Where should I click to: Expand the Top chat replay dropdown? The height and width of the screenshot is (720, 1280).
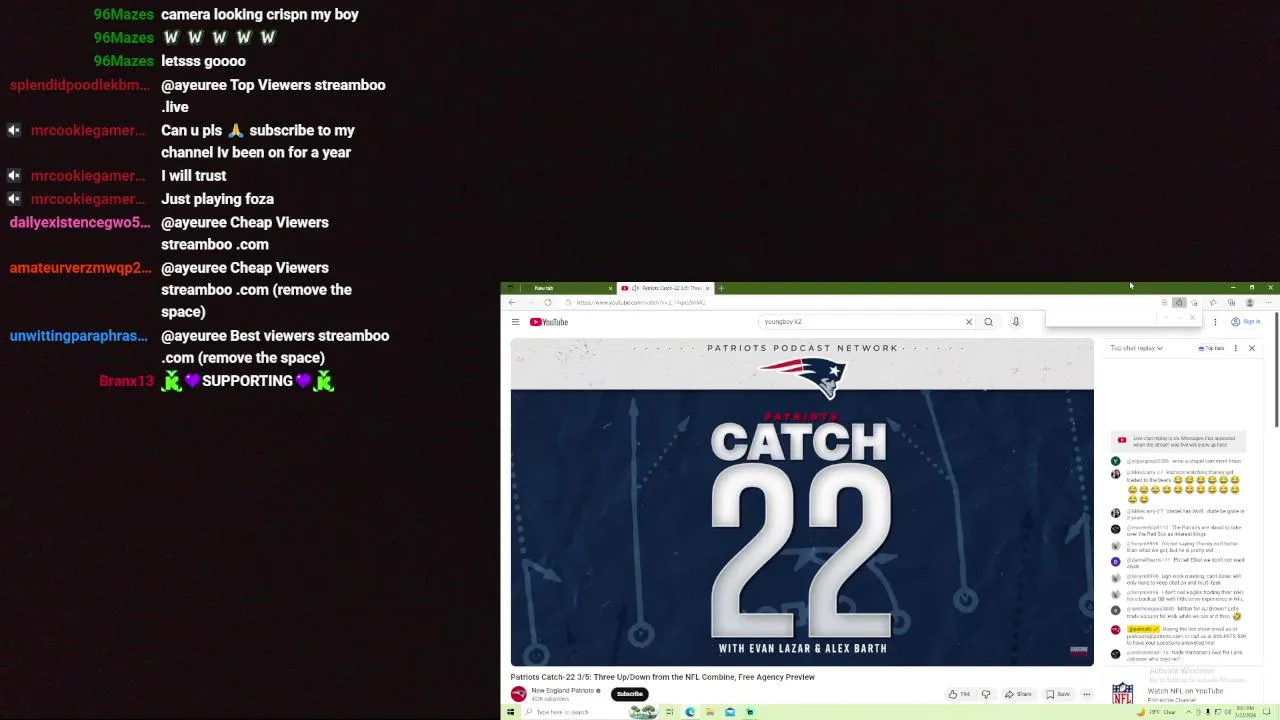[x=1136, y=348]
